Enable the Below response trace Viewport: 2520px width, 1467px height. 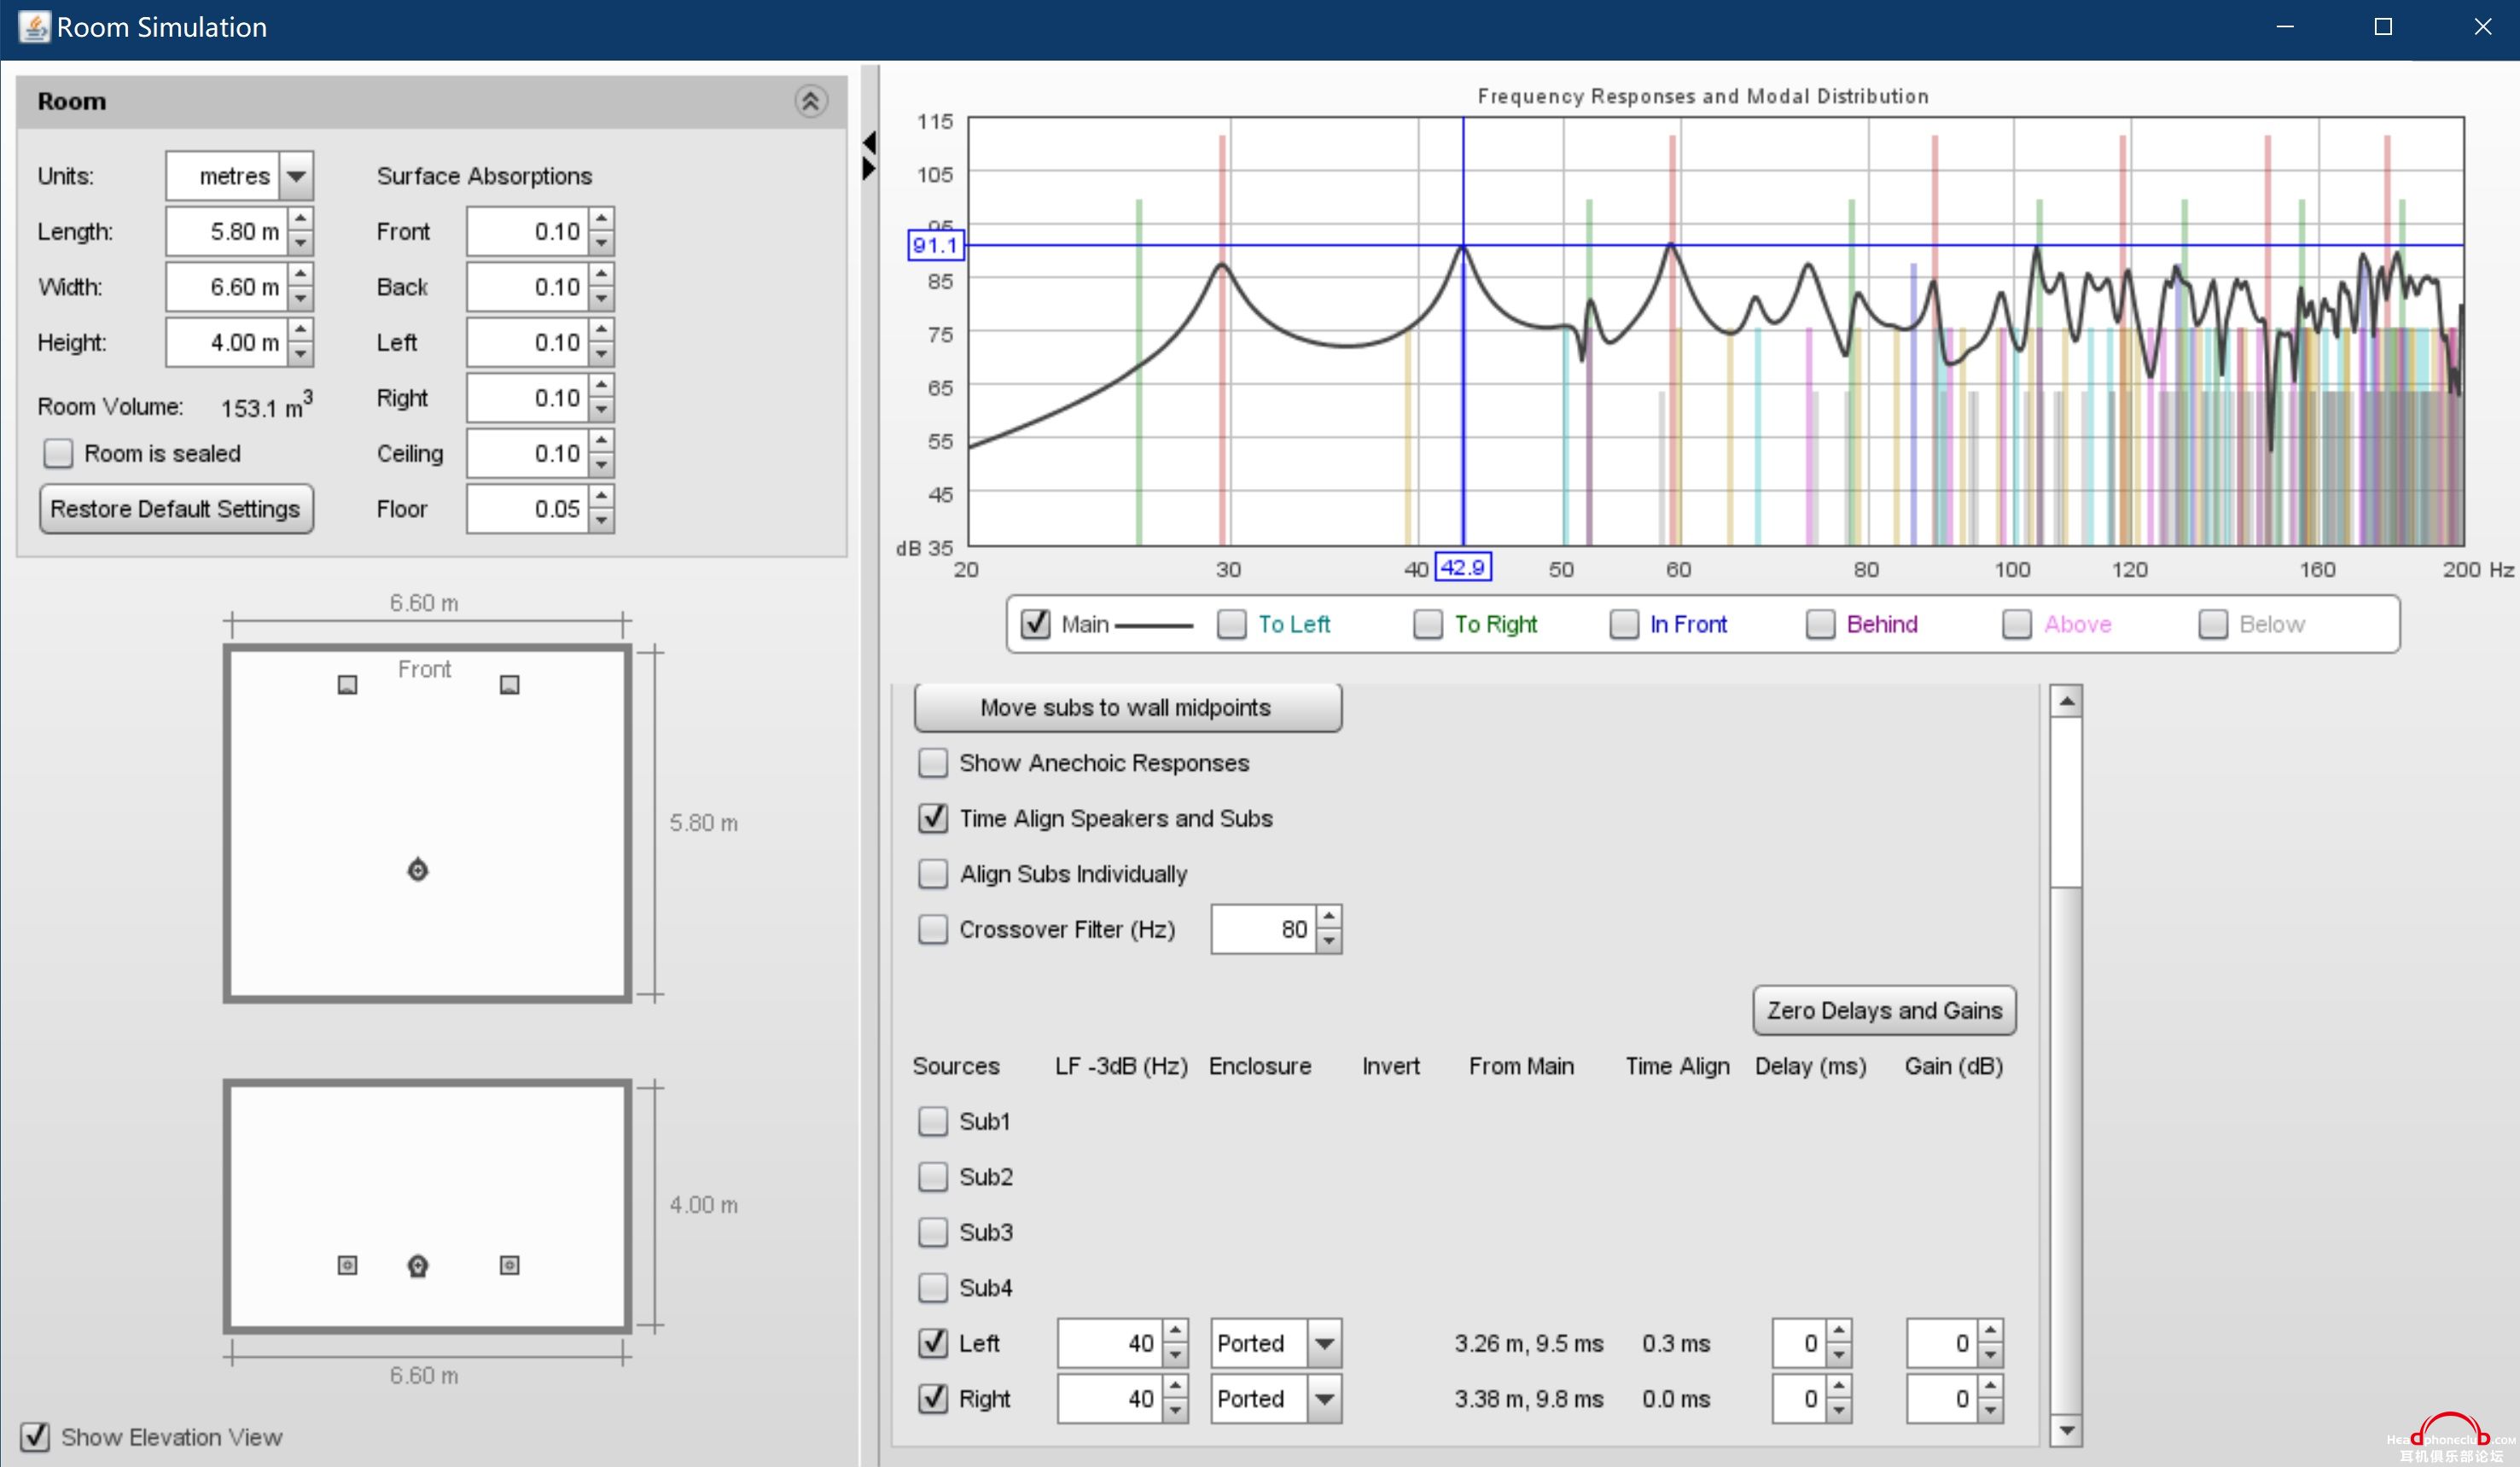(2213, 624)
